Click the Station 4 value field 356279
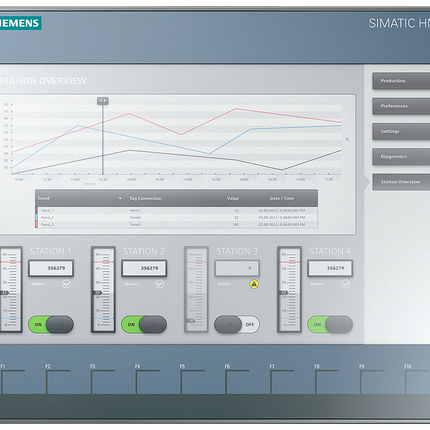The width and height of the screenshot is (430, 430). [330, 268]
